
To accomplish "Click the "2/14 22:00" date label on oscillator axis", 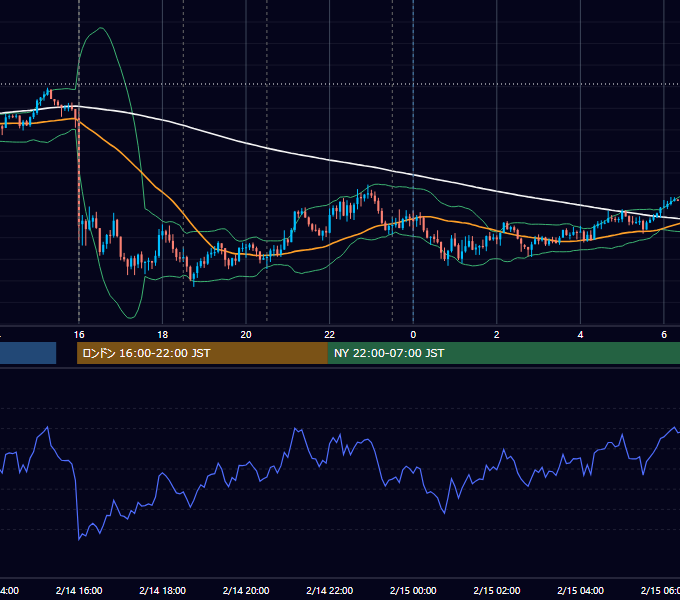I will click(330, 590).
